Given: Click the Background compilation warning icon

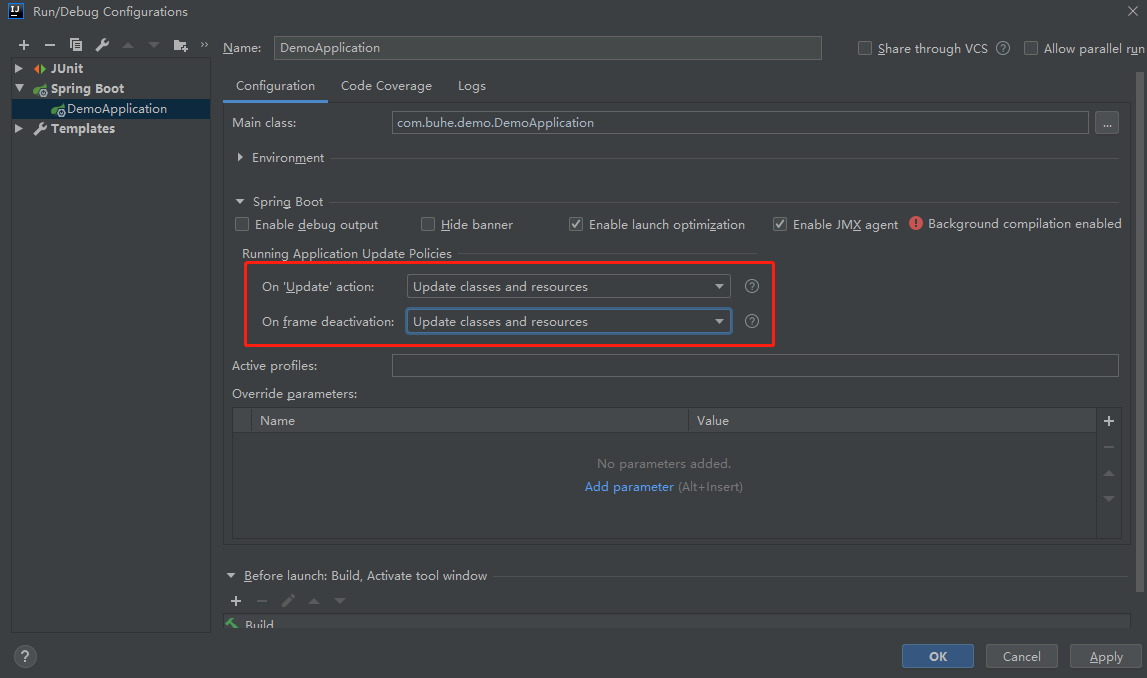Looking at the screenshot, I should [916, 223].
